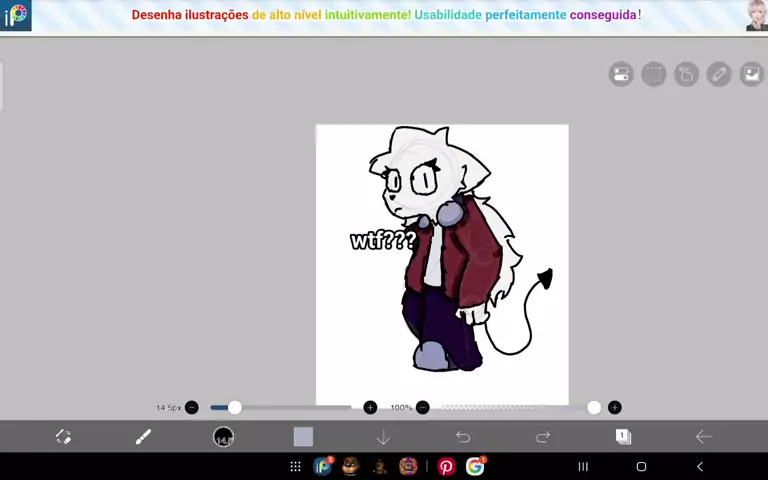Image resolution: width=768 pixels, height=480 pixels.
Task: Increase brush thickness with the plus button
Action: [370, 408]
